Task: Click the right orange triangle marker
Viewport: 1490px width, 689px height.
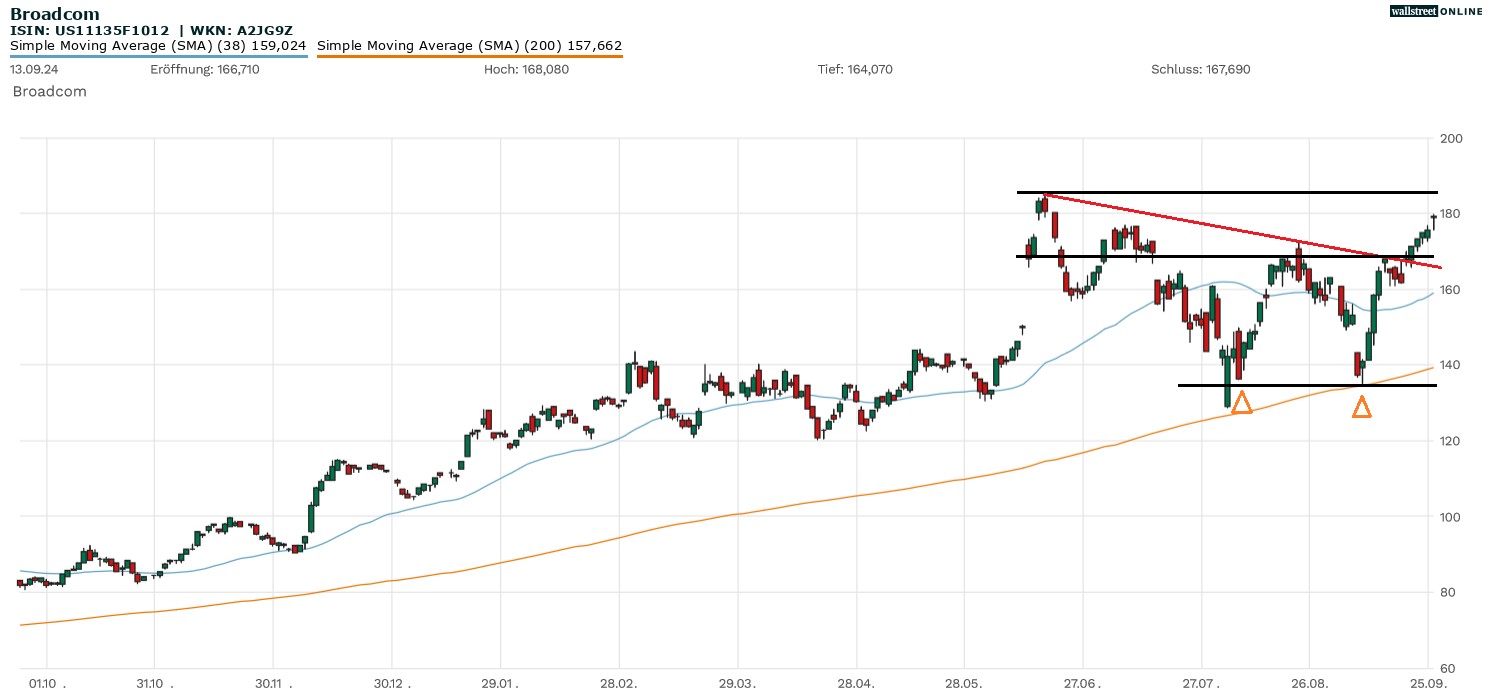Action: (1361, 407)
